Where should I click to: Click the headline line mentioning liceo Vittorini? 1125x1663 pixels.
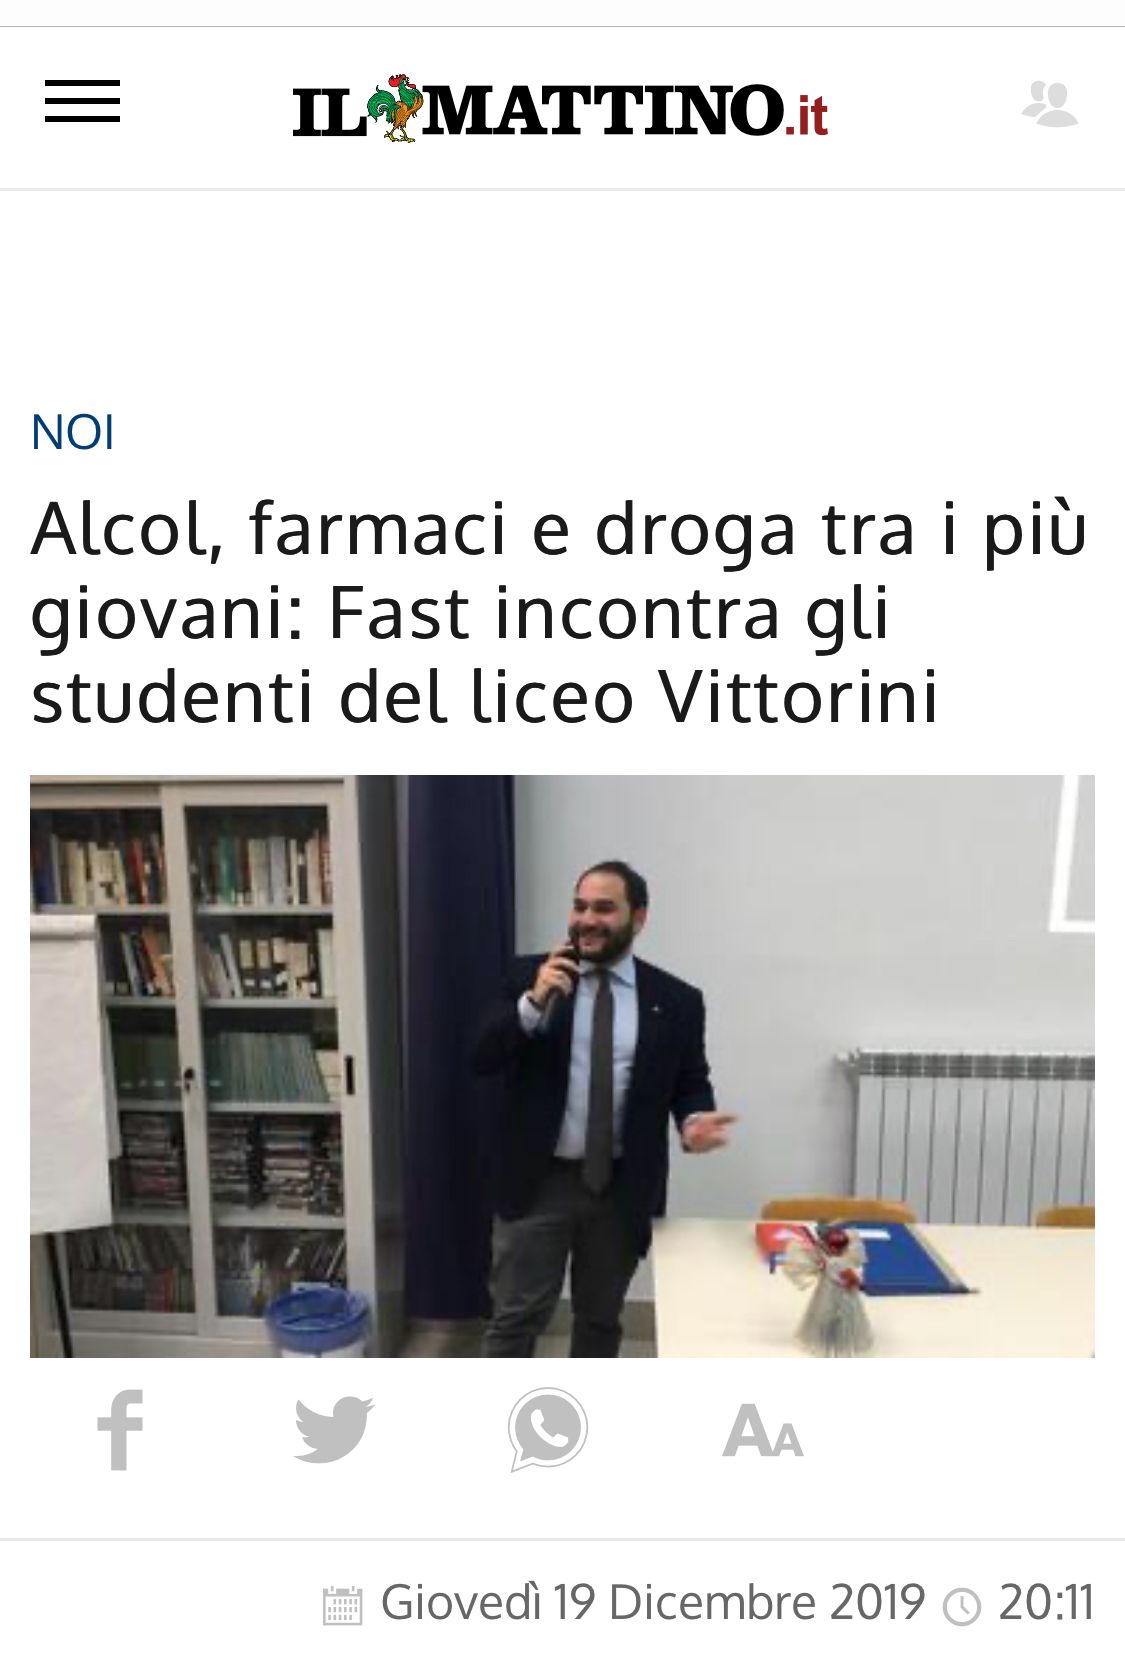485,696
